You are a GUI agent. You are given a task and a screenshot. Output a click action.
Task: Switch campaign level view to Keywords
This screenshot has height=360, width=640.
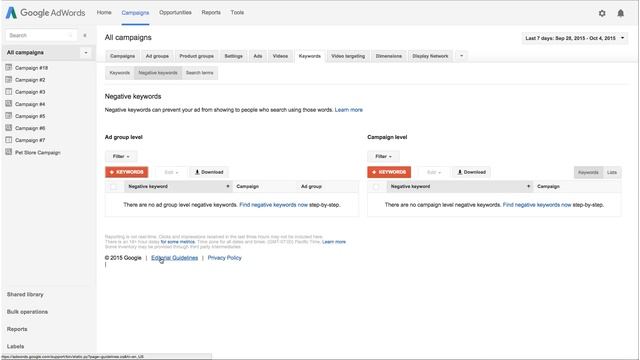pos(588,172)
